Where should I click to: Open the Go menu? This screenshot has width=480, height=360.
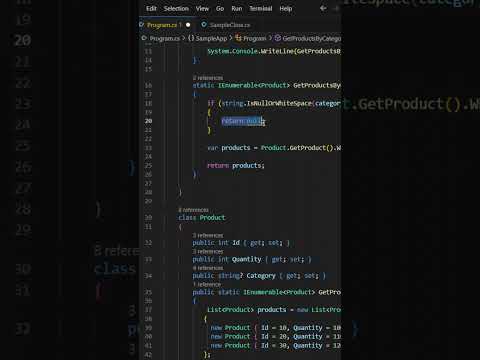pos(220,9)
